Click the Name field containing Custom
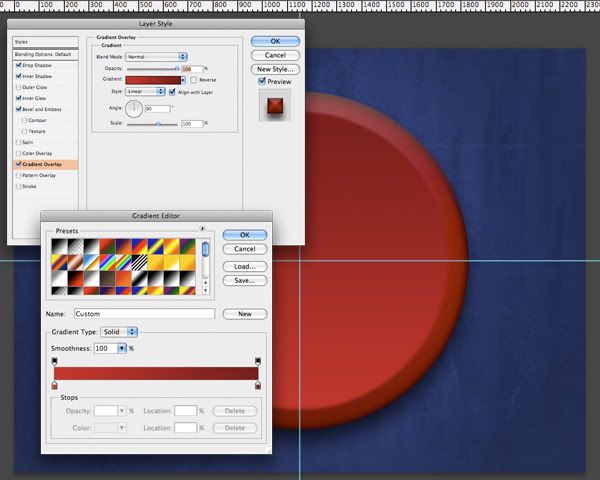Image resolution: width=600 pixels, height=480 pixels. tap(144, 314)
